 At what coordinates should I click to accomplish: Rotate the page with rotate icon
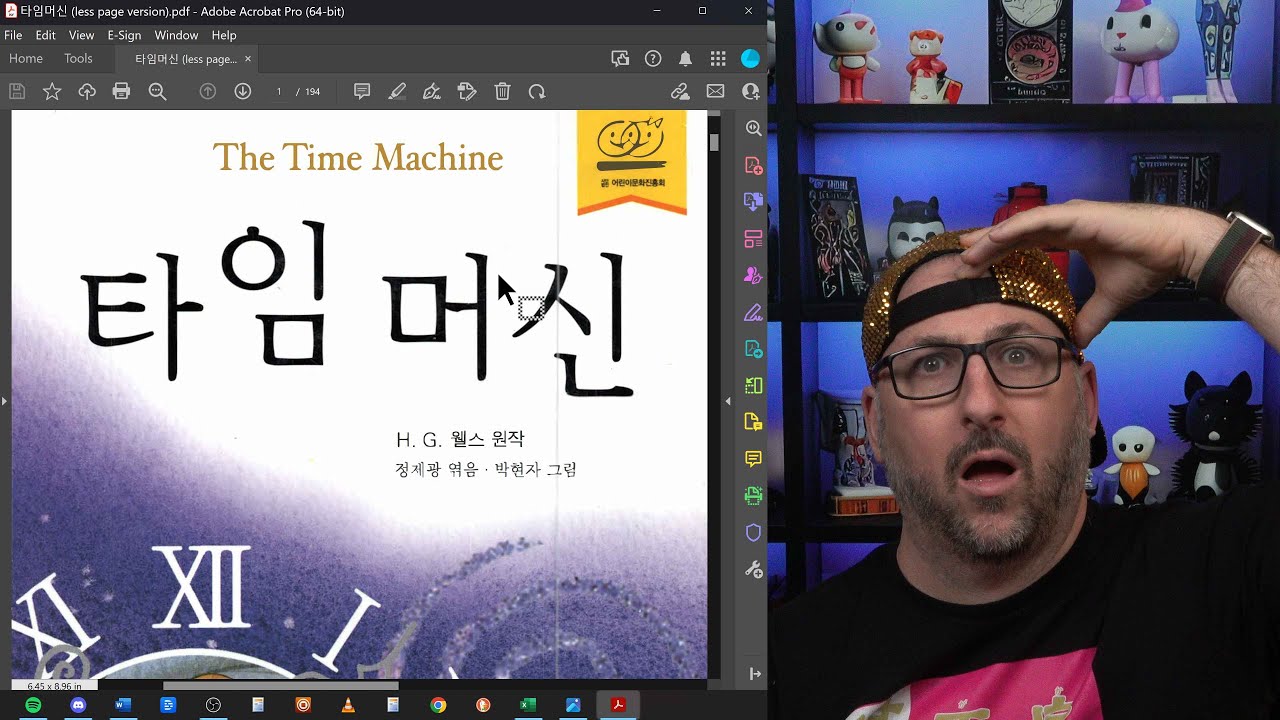[537, 92]
